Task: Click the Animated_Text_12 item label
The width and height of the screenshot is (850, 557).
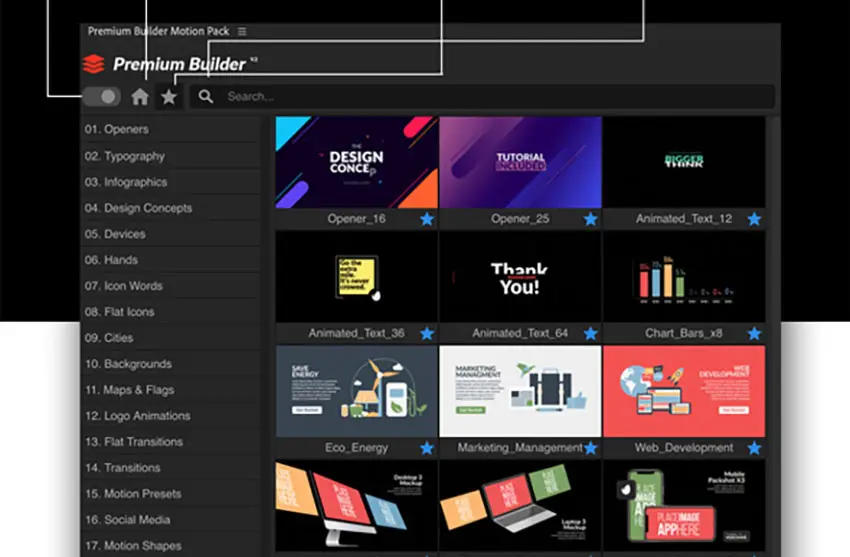Action: (684, 219)
